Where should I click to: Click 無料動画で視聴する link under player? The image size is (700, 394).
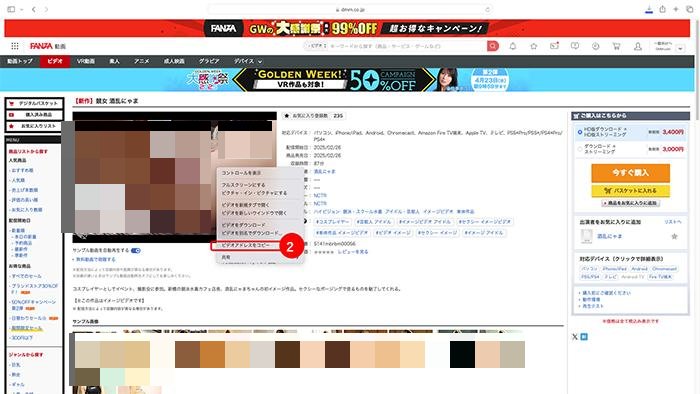click(x=94, y=259)
